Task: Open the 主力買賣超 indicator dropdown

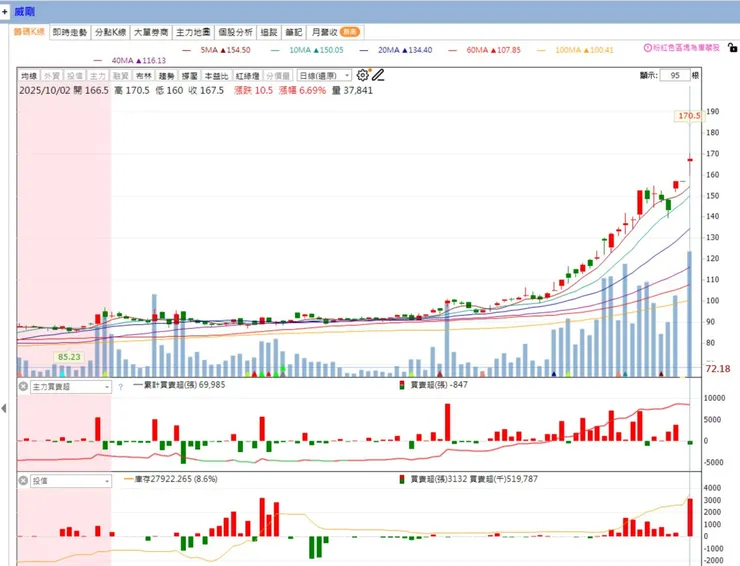Action: click(x=71, y=387)
